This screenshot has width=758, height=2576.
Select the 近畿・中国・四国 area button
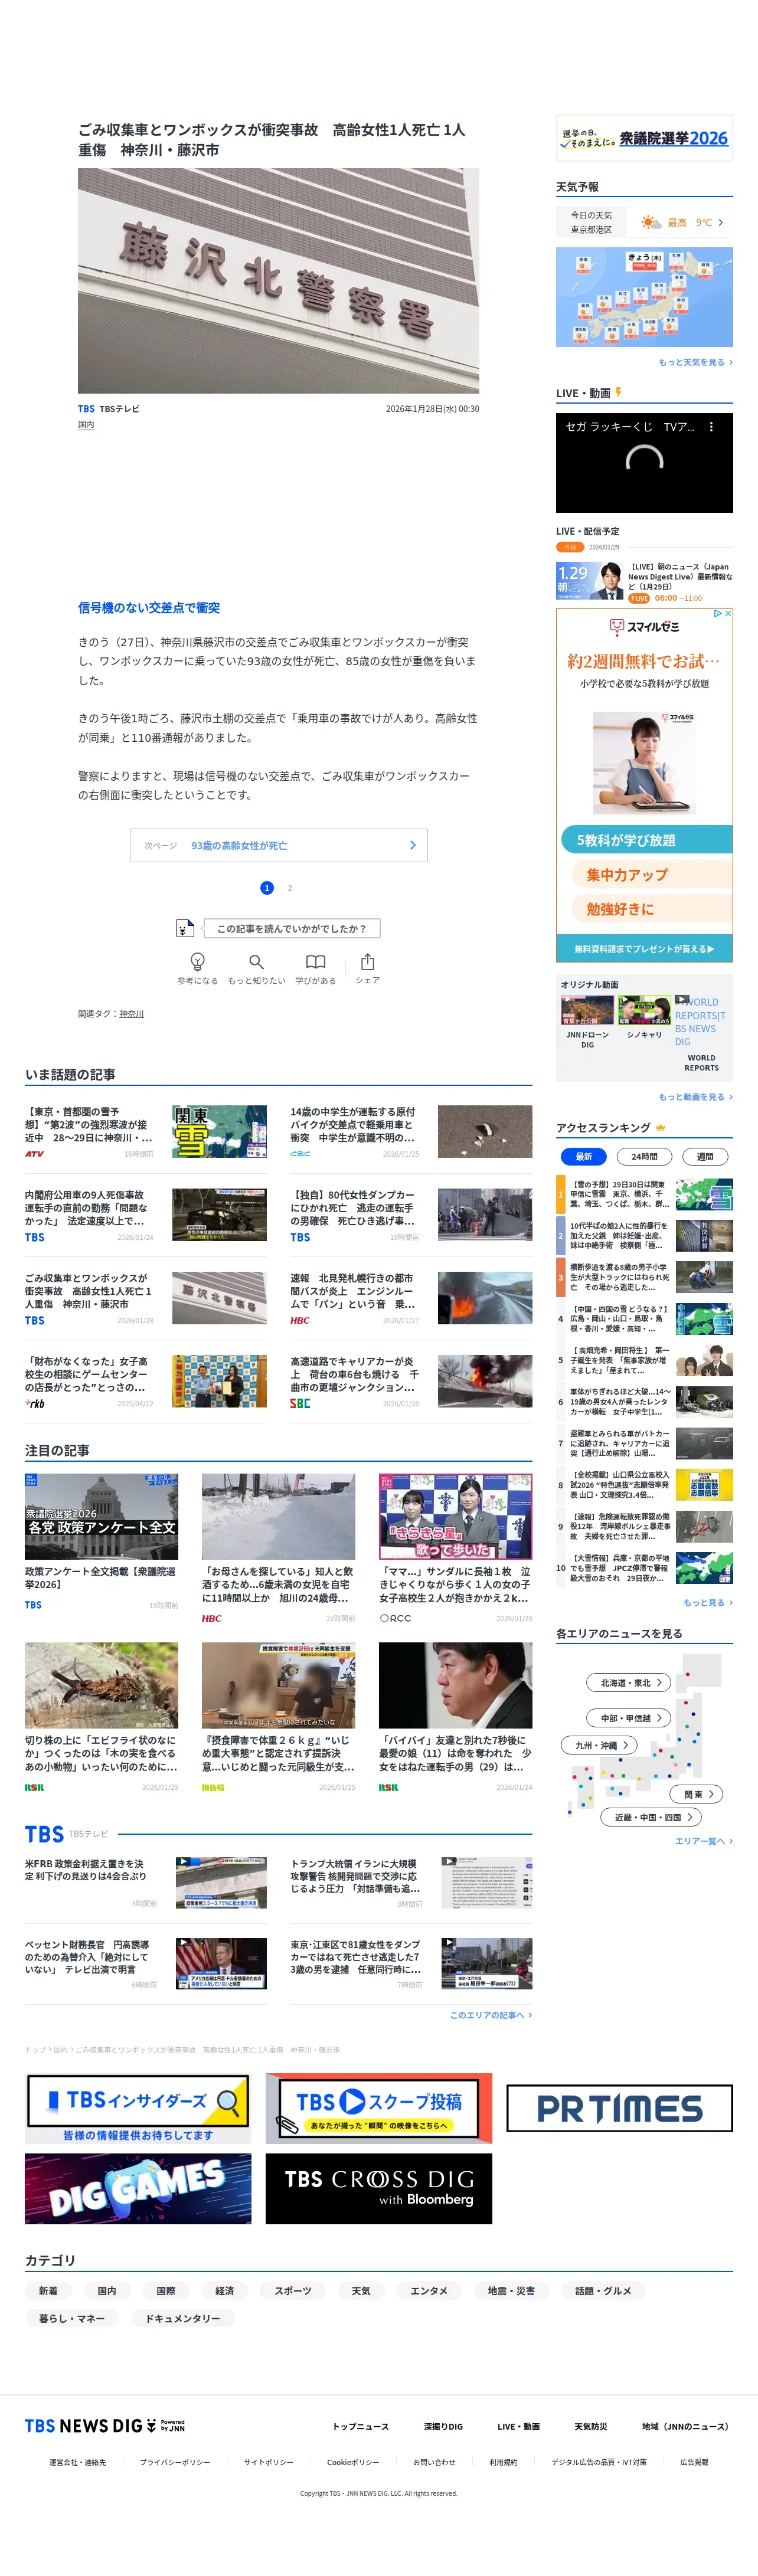(651, 1817)
